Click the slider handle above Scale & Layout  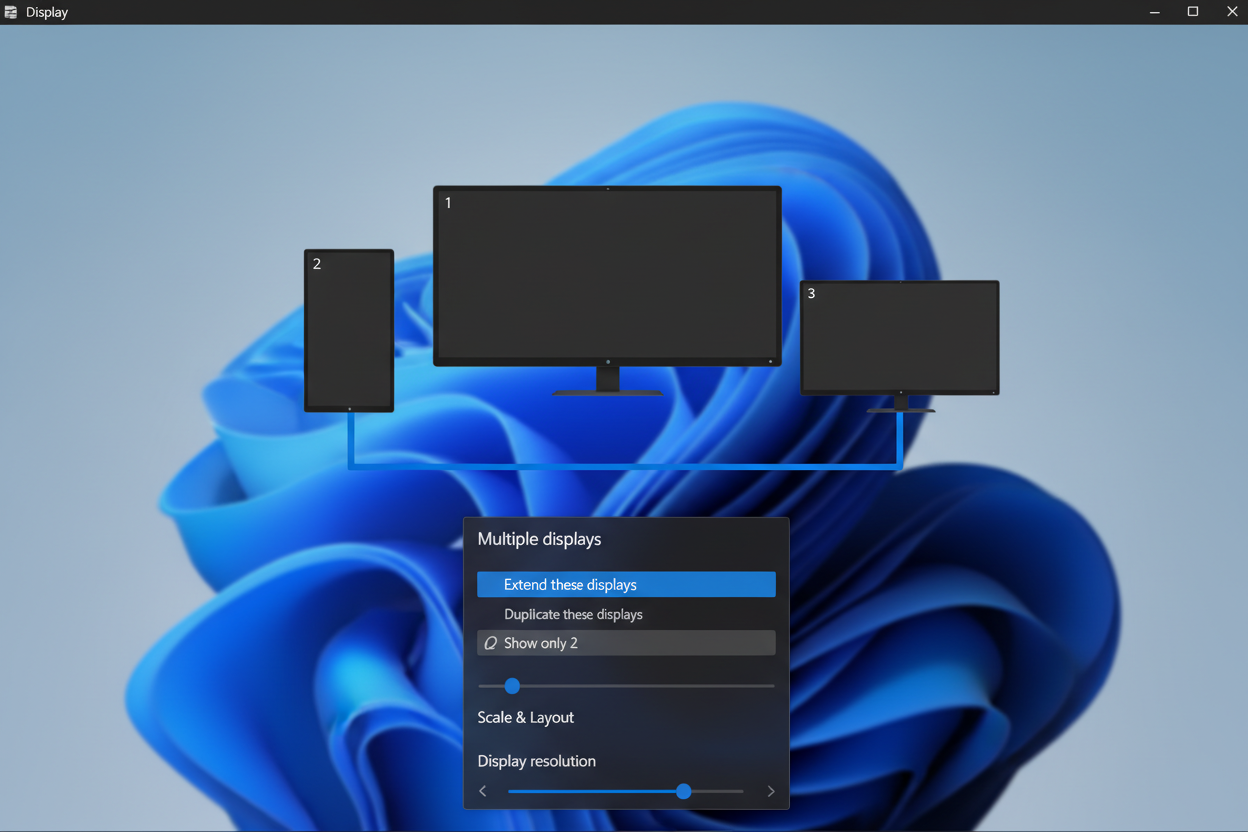tap(512, 686)
